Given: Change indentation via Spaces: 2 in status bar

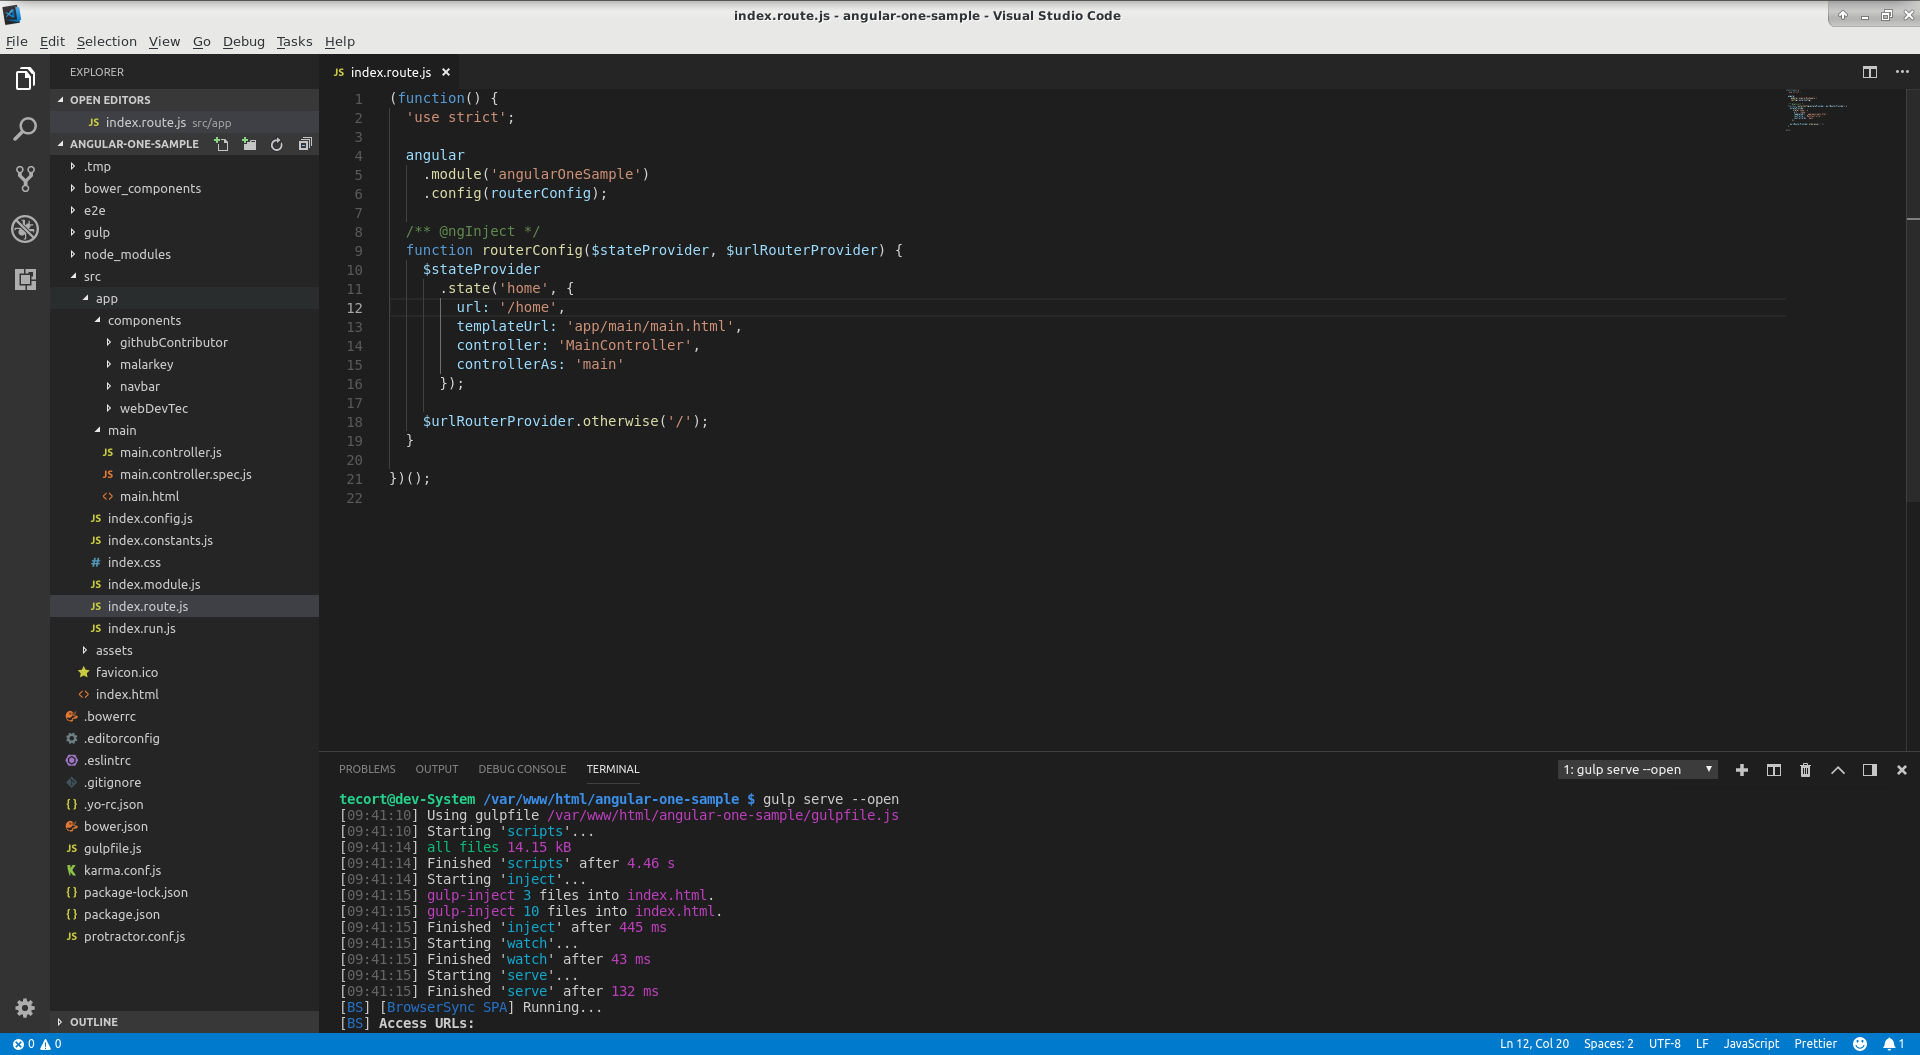Looking at the screenshot, I should (1609, 1044).
